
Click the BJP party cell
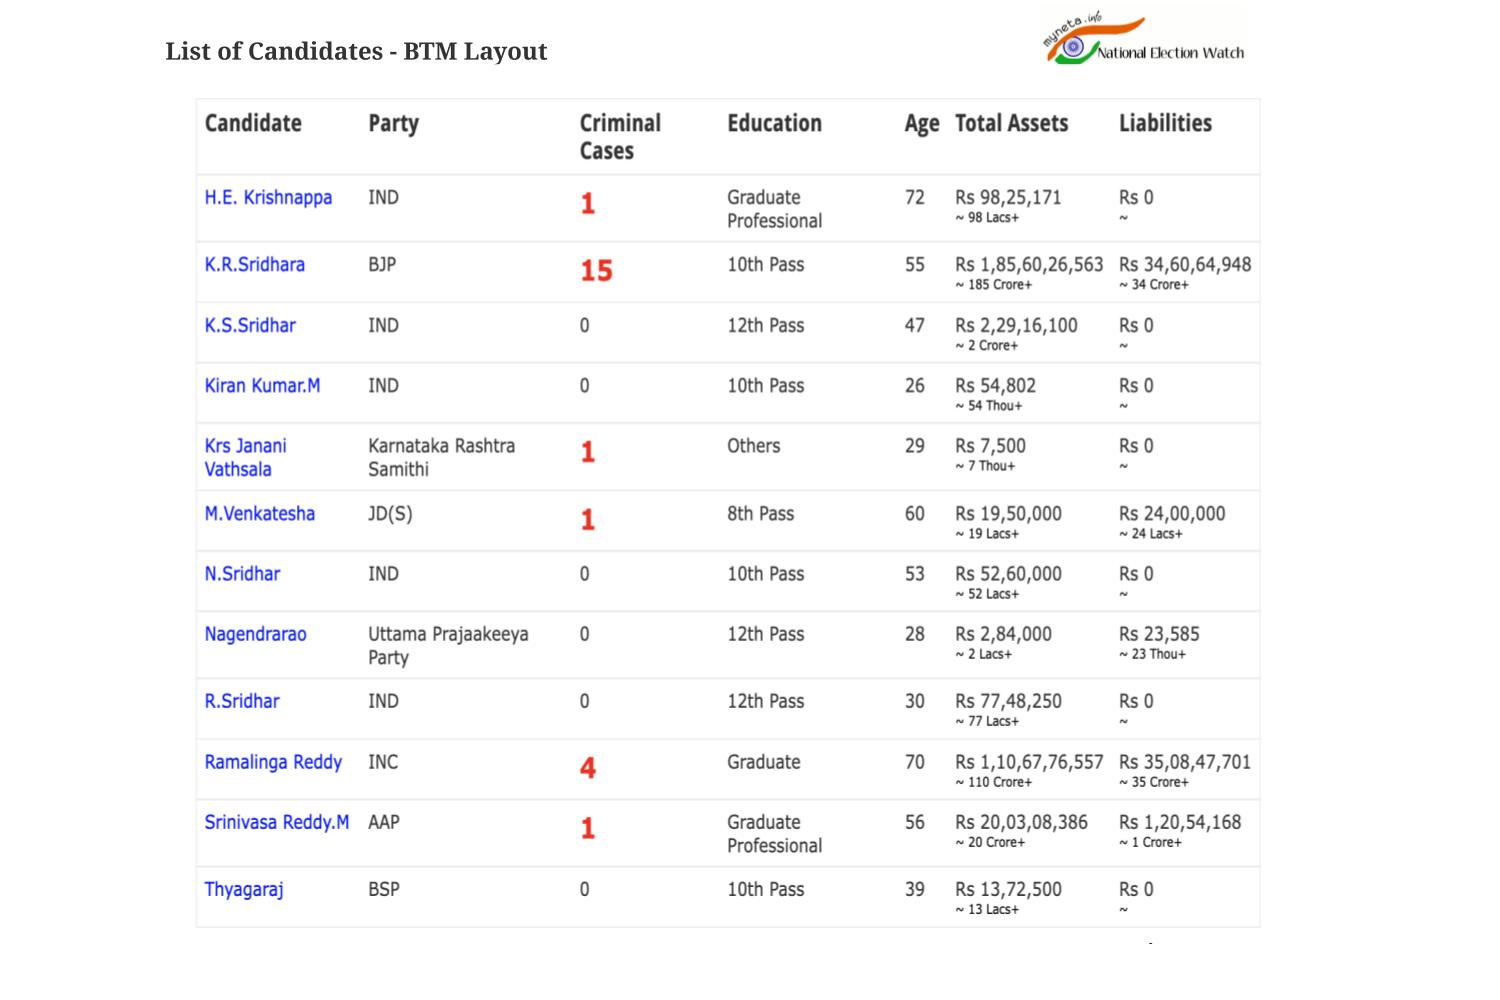click(382, 264)
